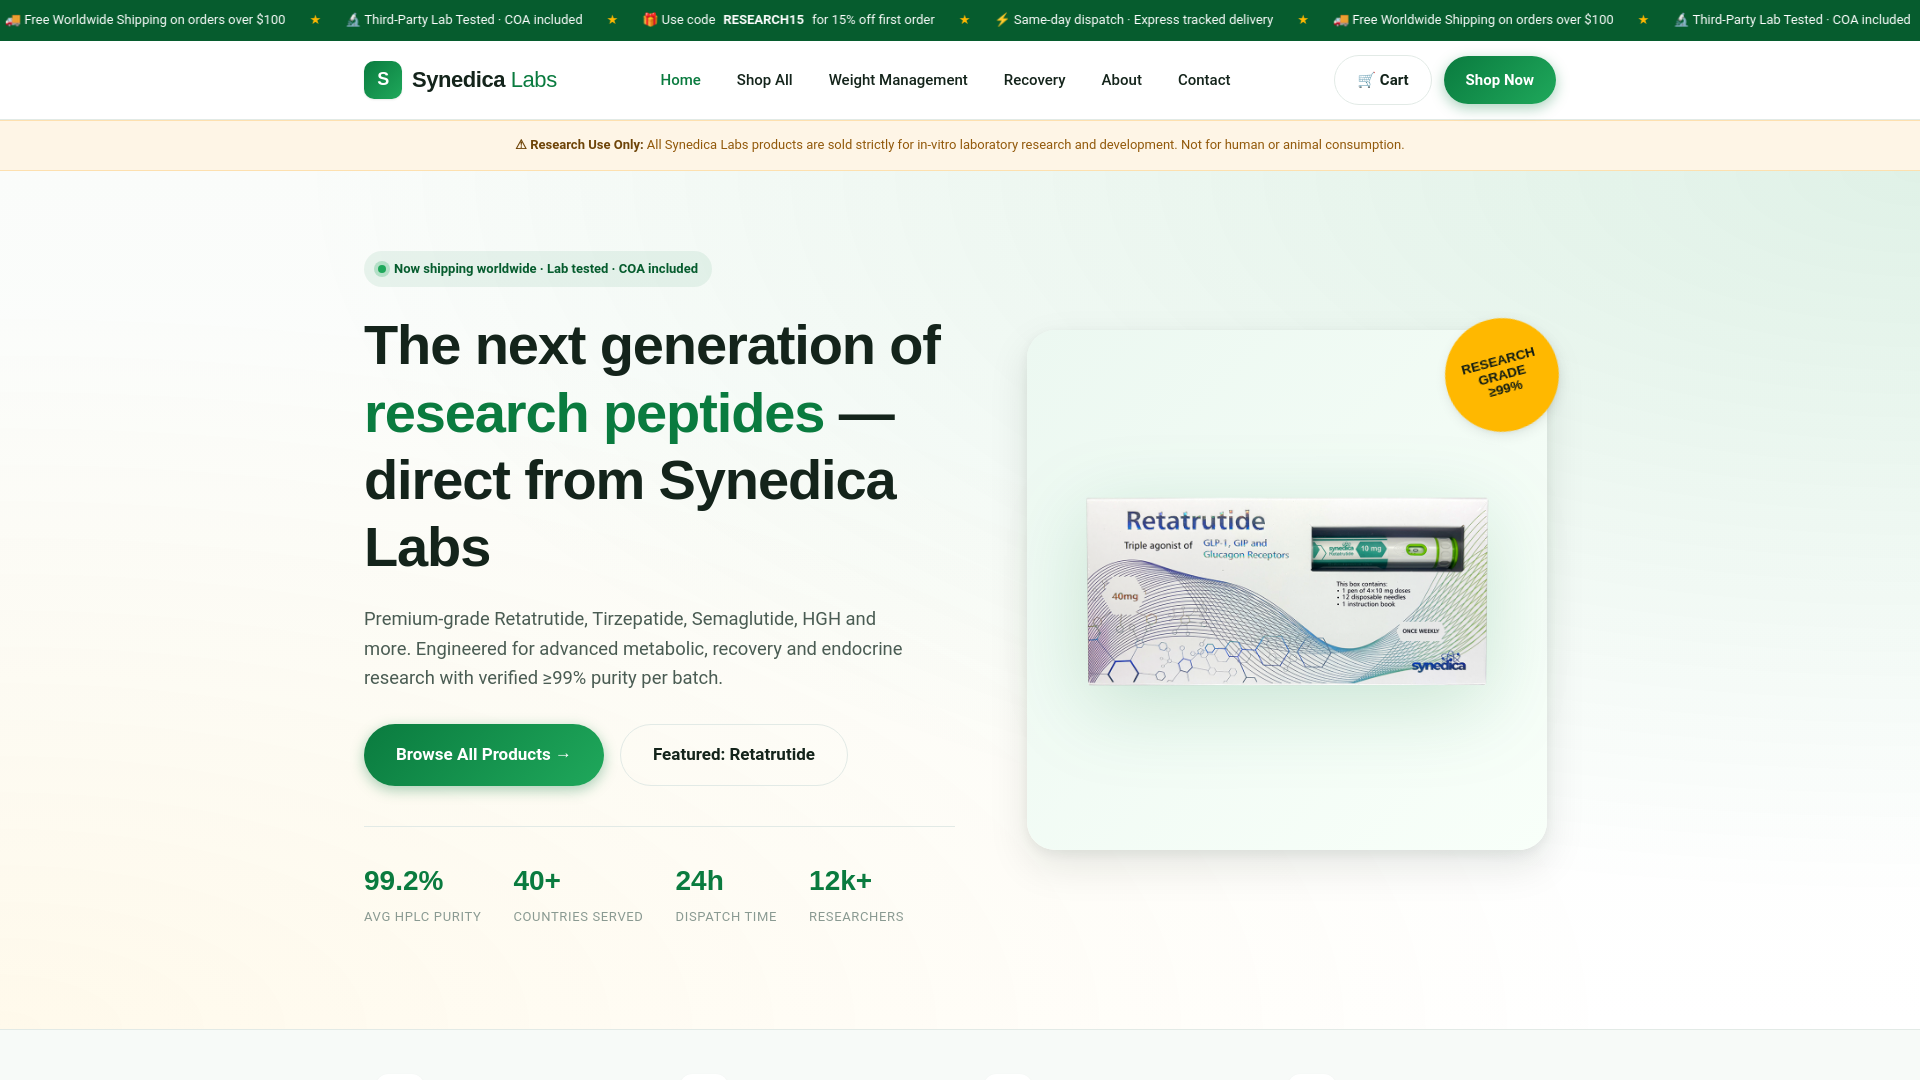Screen dimensions: 1920x1080
Task: Click the 40+ countries served stat
Action: point(537,881)
